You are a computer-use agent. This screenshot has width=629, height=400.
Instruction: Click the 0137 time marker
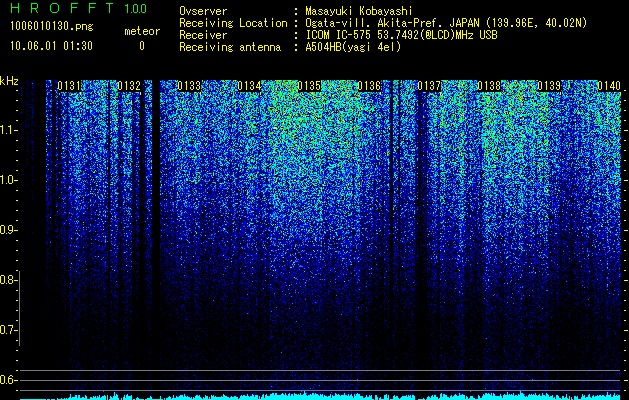429,86
